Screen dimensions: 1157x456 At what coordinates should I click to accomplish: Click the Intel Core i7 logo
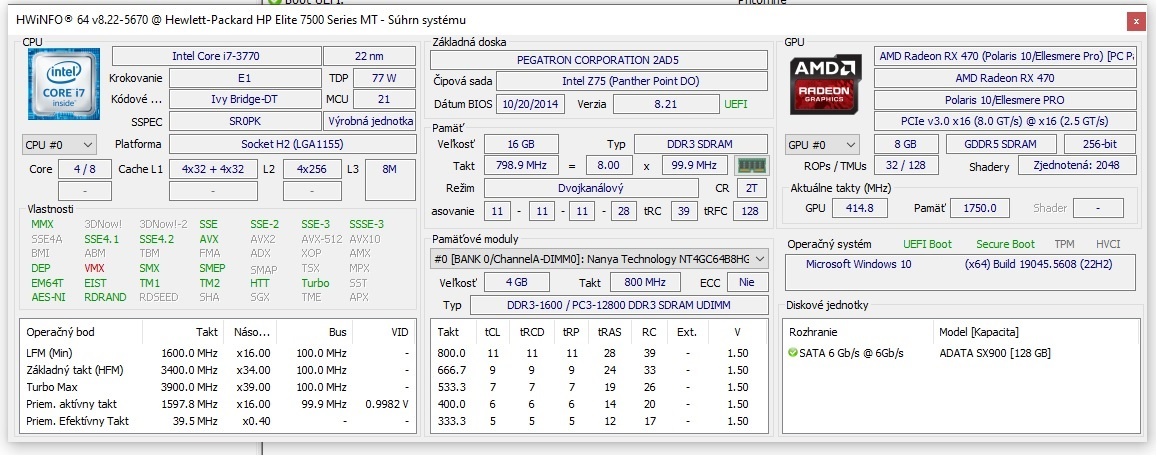64,86
